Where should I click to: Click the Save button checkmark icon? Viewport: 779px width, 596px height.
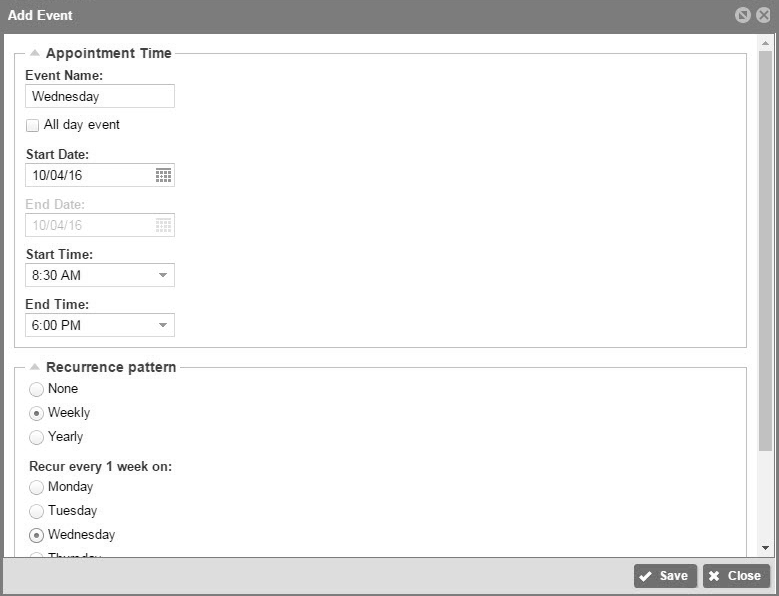(645, 576)
